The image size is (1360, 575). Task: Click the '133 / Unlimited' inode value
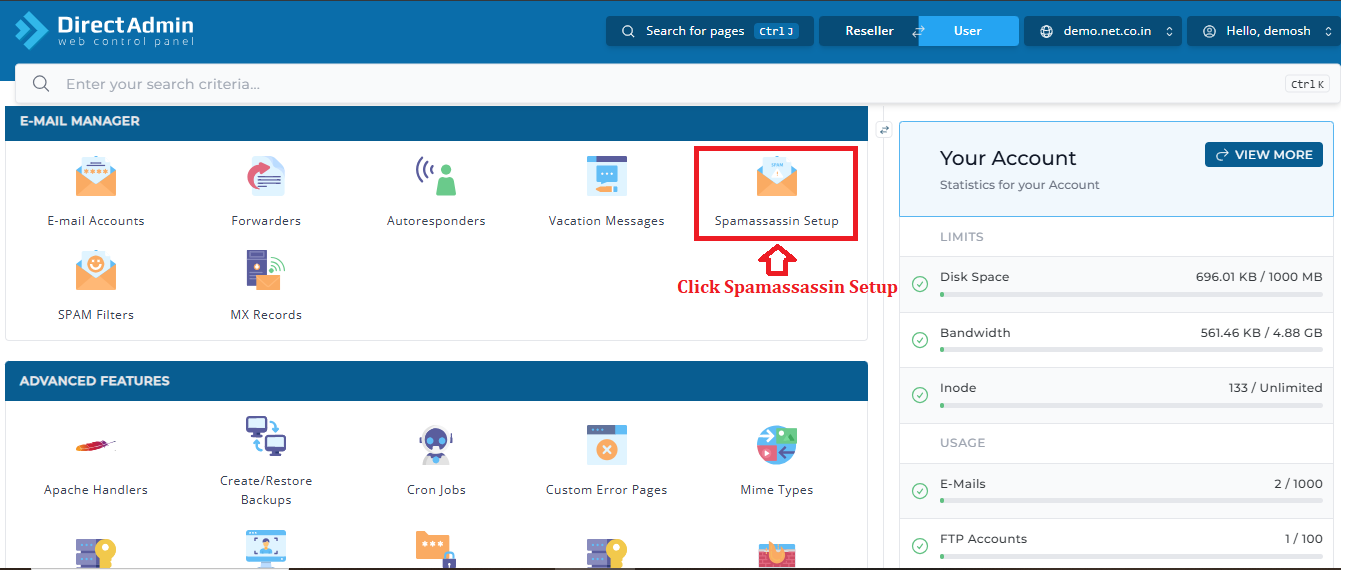[1275, 387]
